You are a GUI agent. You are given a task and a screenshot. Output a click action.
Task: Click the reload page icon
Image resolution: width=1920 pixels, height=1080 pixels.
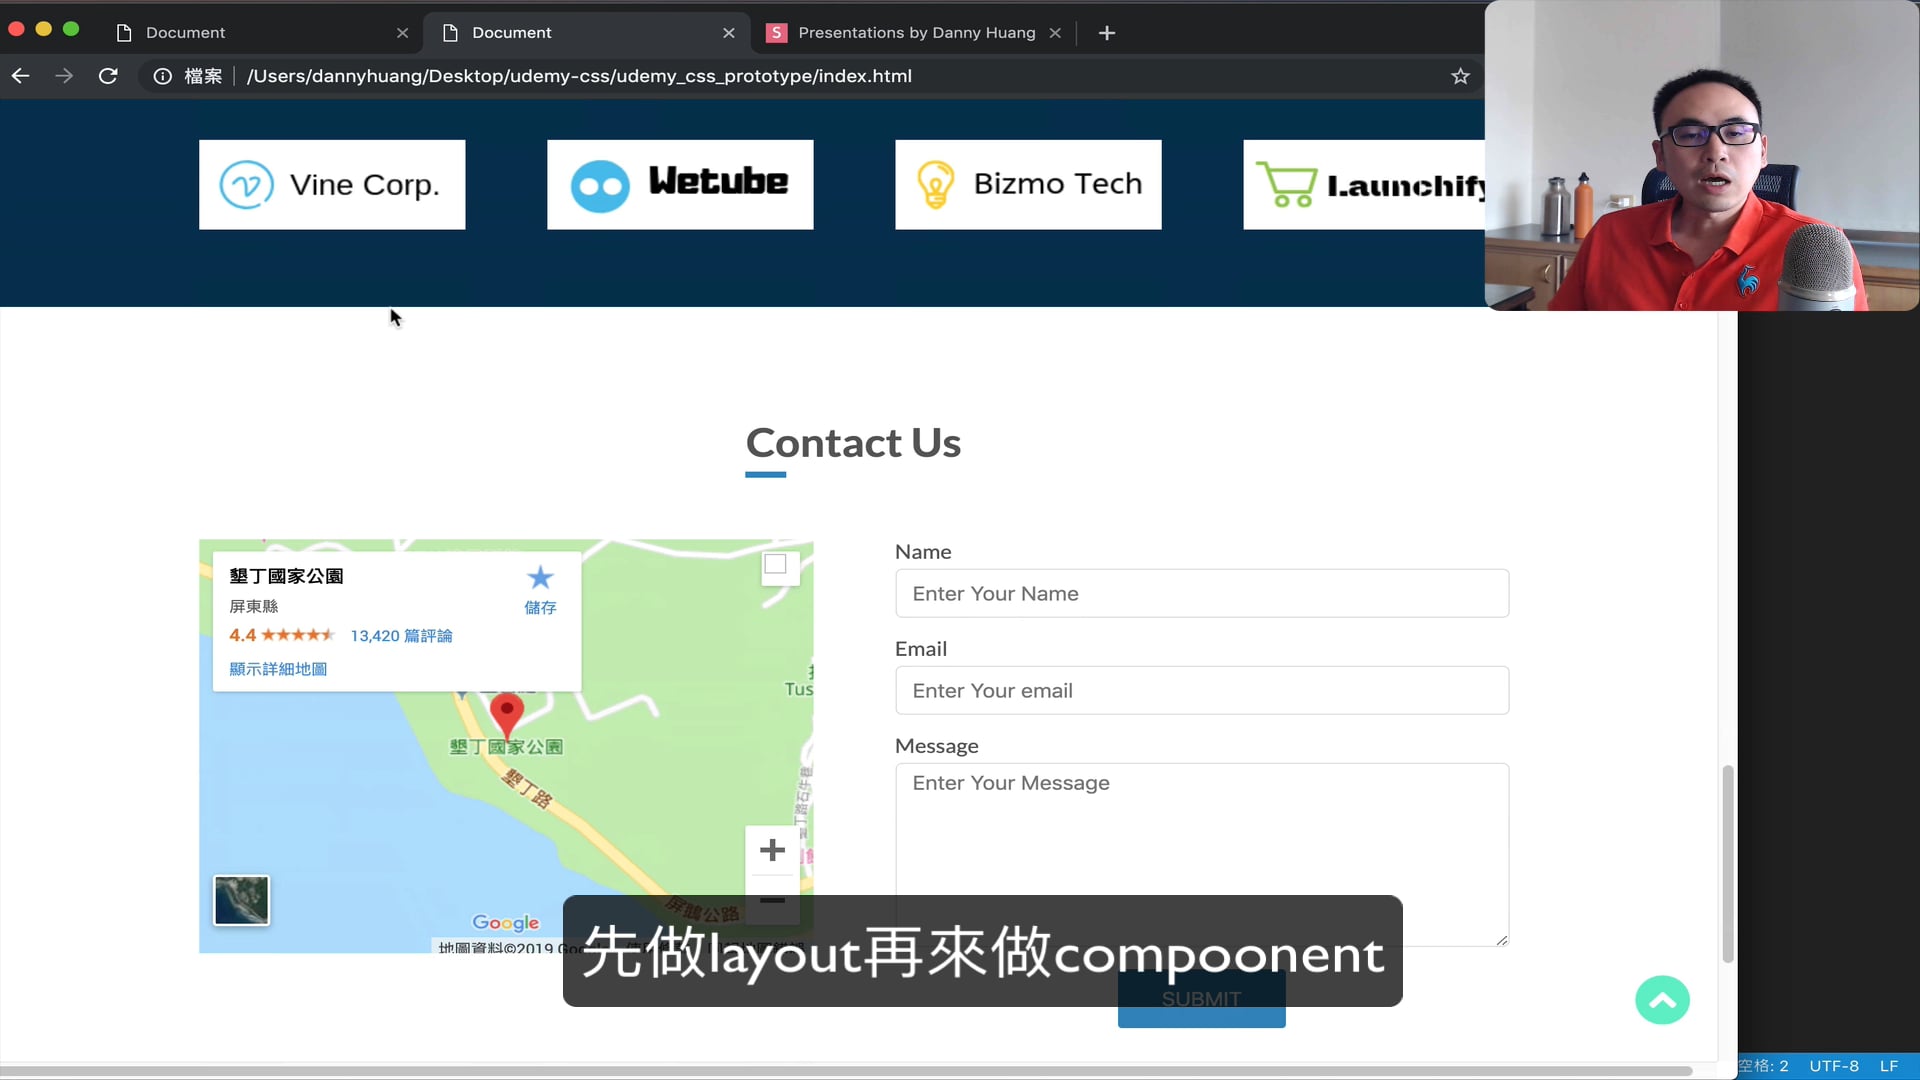(108, 76)
